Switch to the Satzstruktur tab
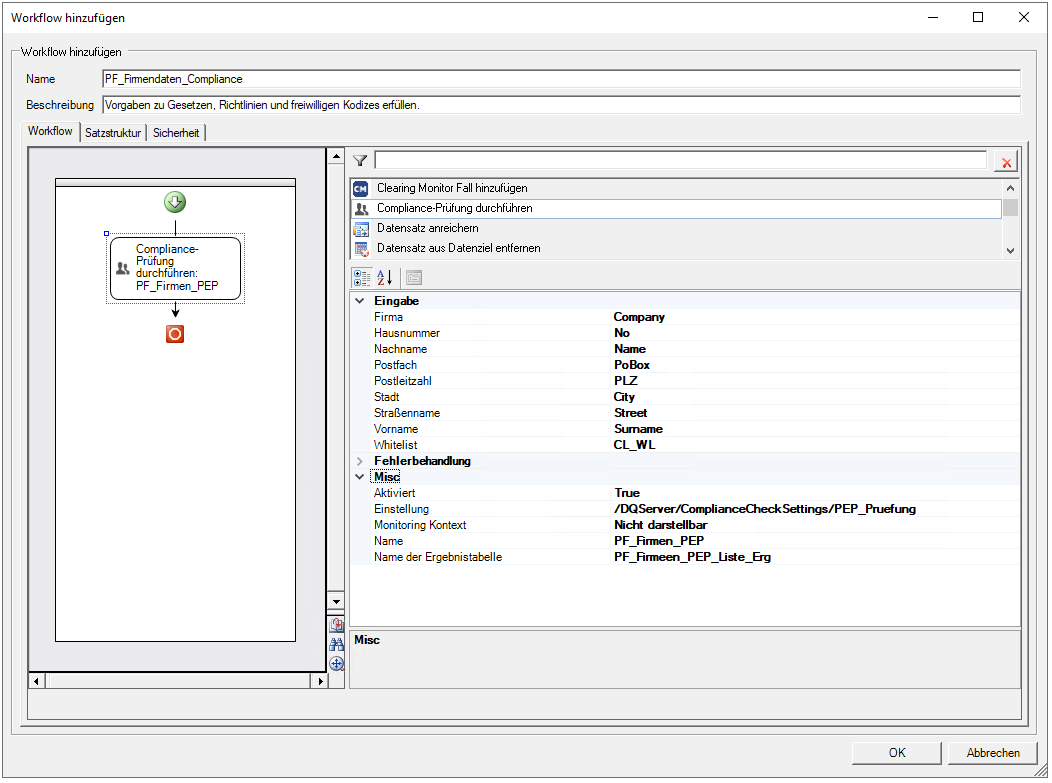The image size is (1052, 783). tap(113, 133)
